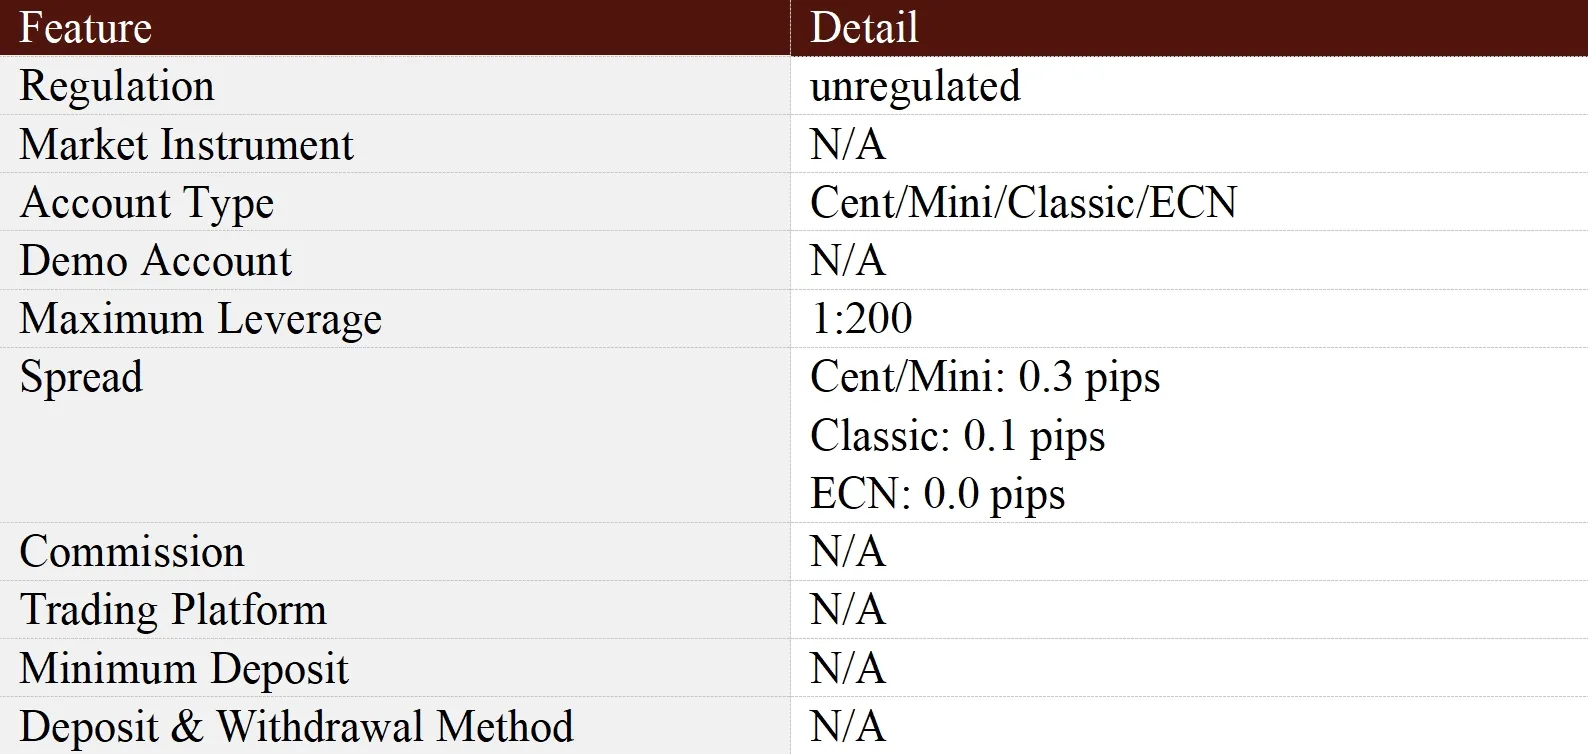Click the Detail column header
This screenshot has height=754, width=1588.
point(864,27)
